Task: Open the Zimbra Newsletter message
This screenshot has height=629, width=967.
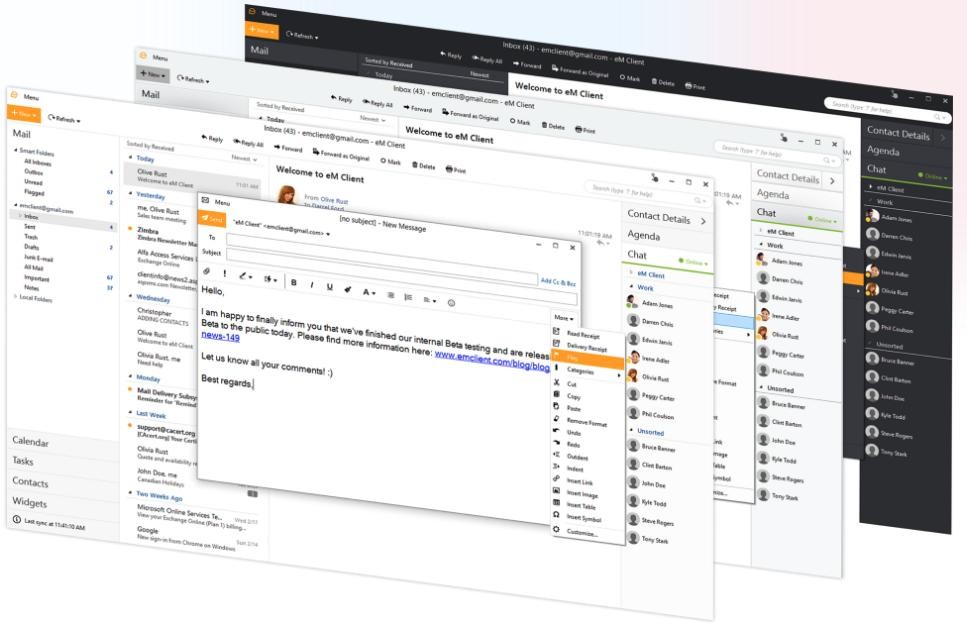Action: [167, 236]
